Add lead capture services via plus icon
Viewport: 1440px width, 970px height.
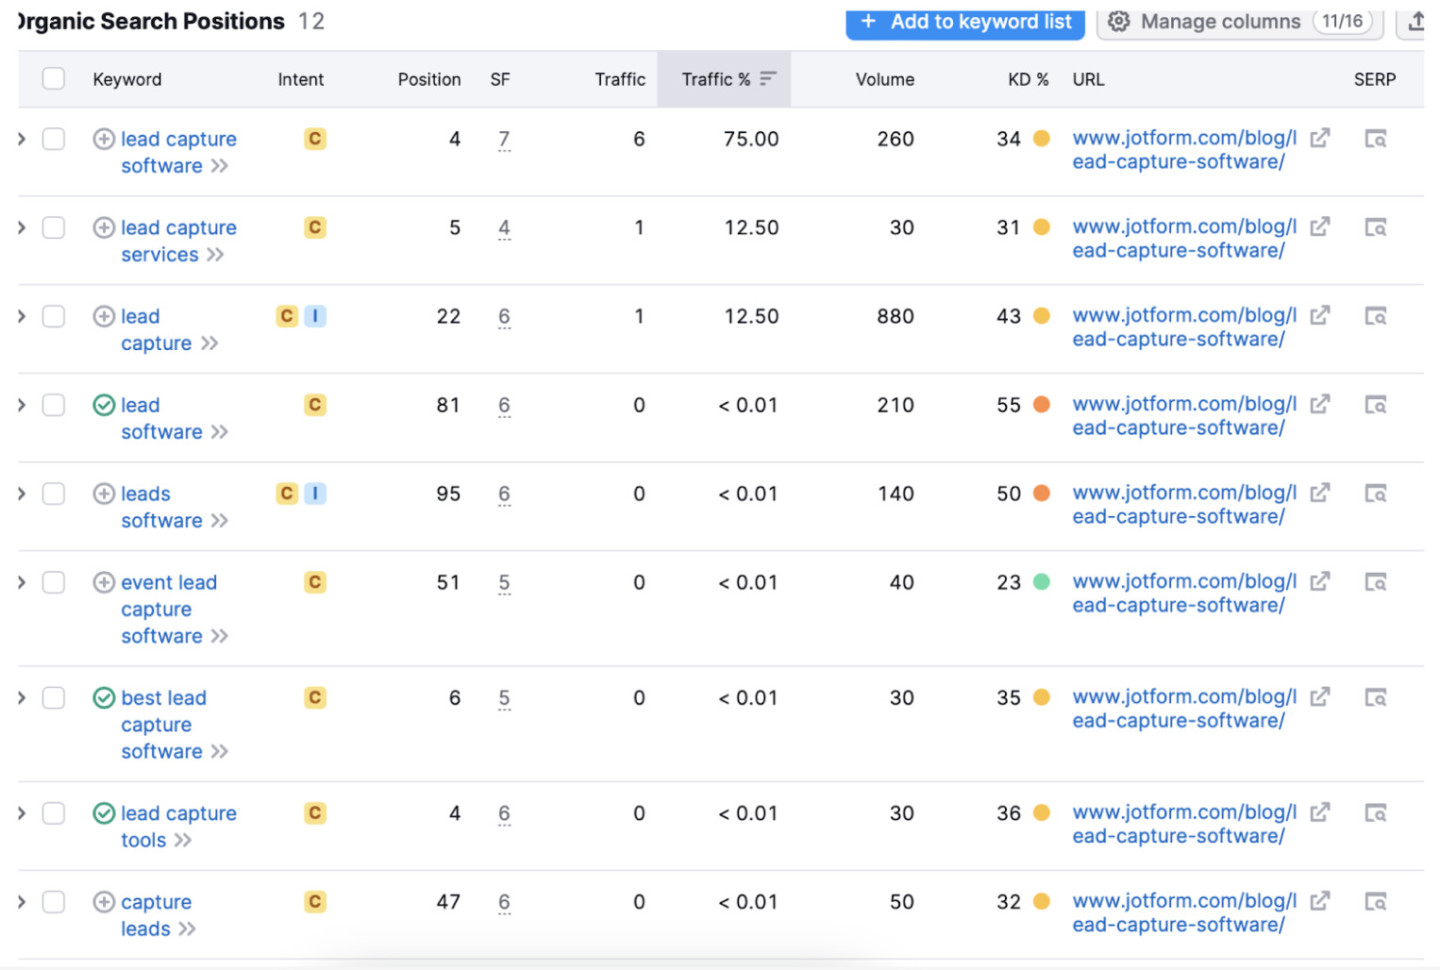point(104,228)
